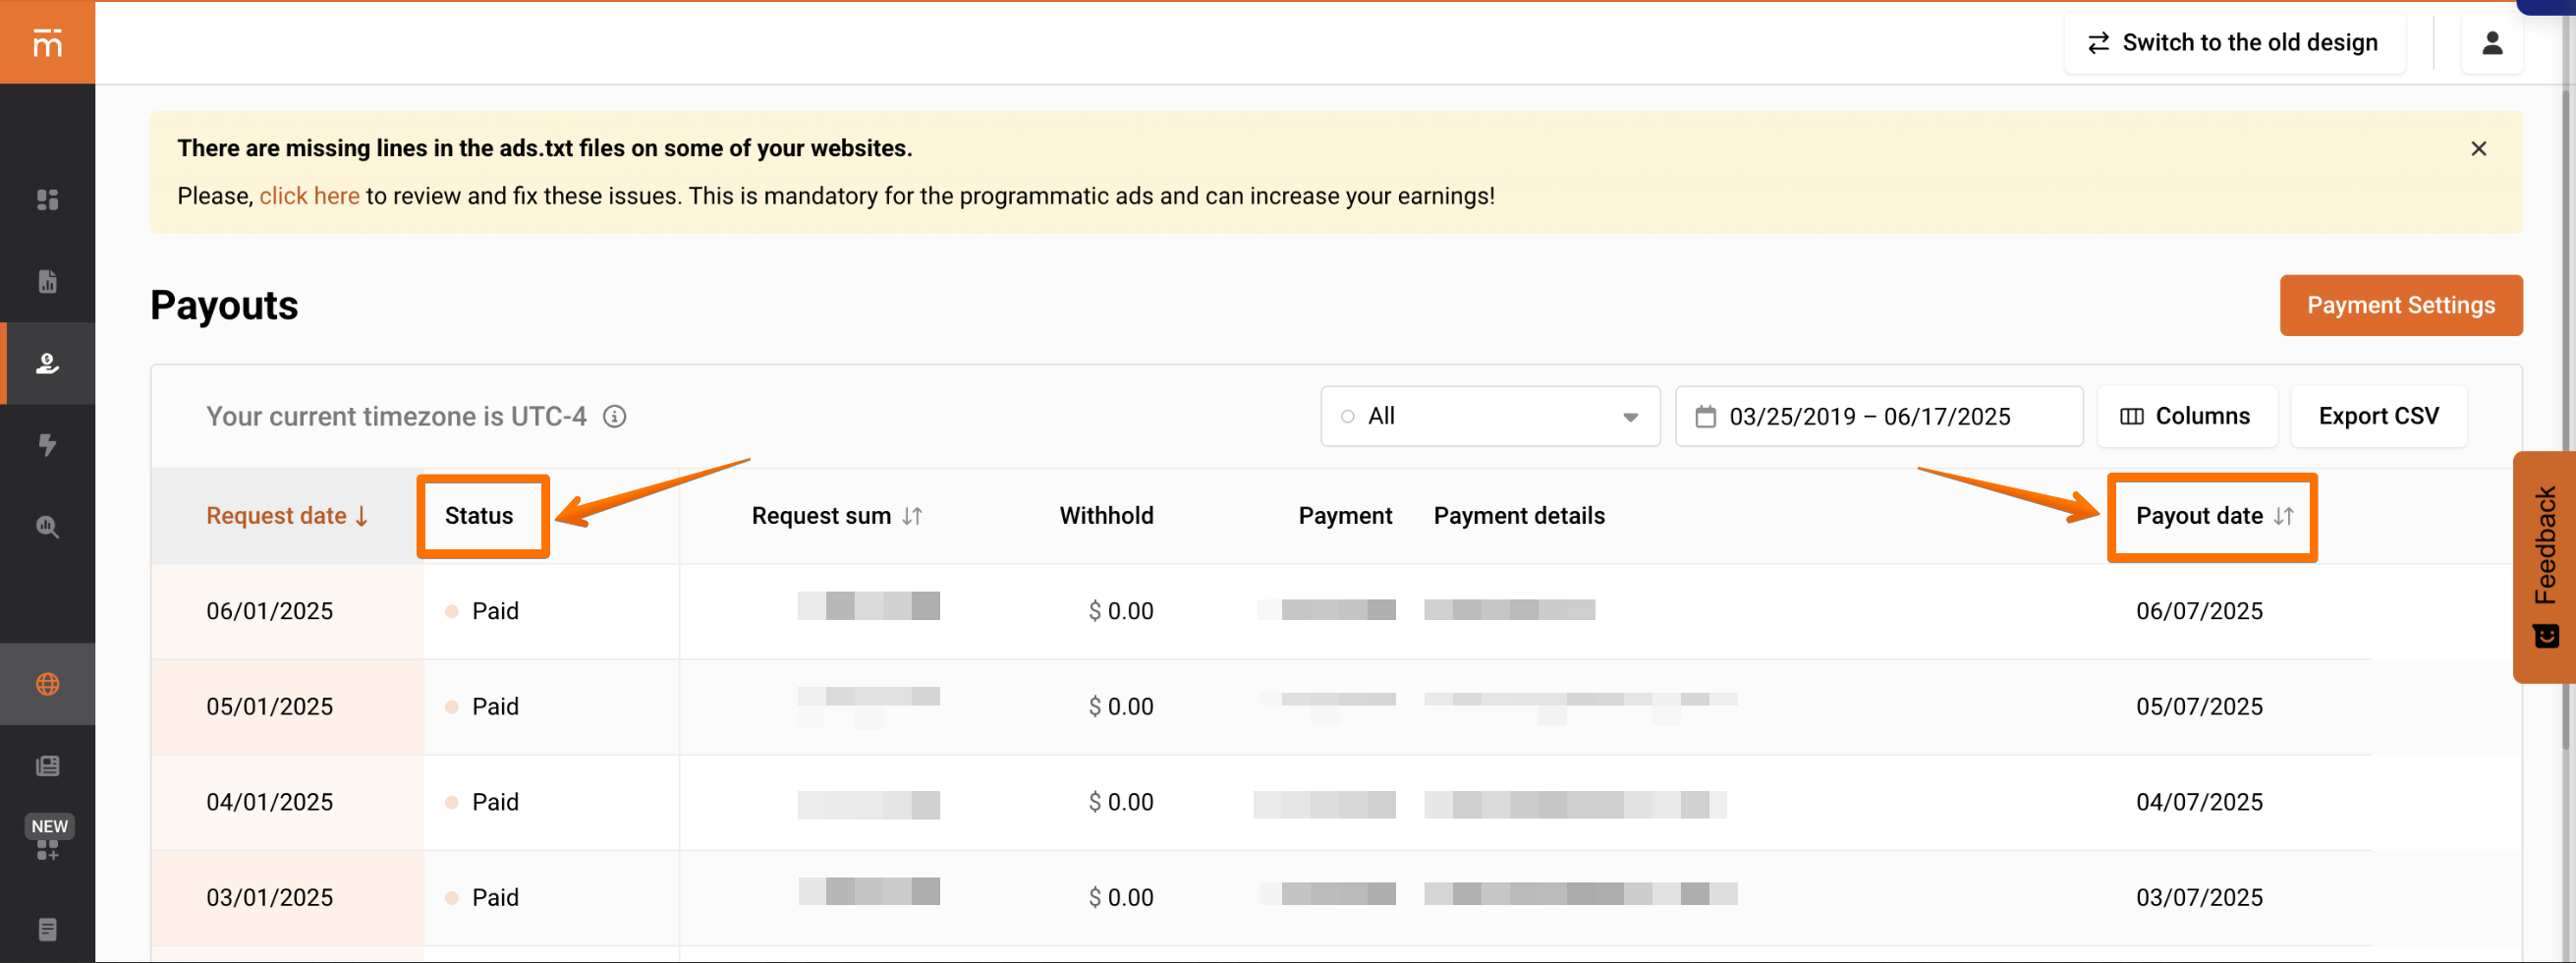This screenshot has height=963, width=2576.
Task: Sort table by Request sum
Action: pos(836,516)
